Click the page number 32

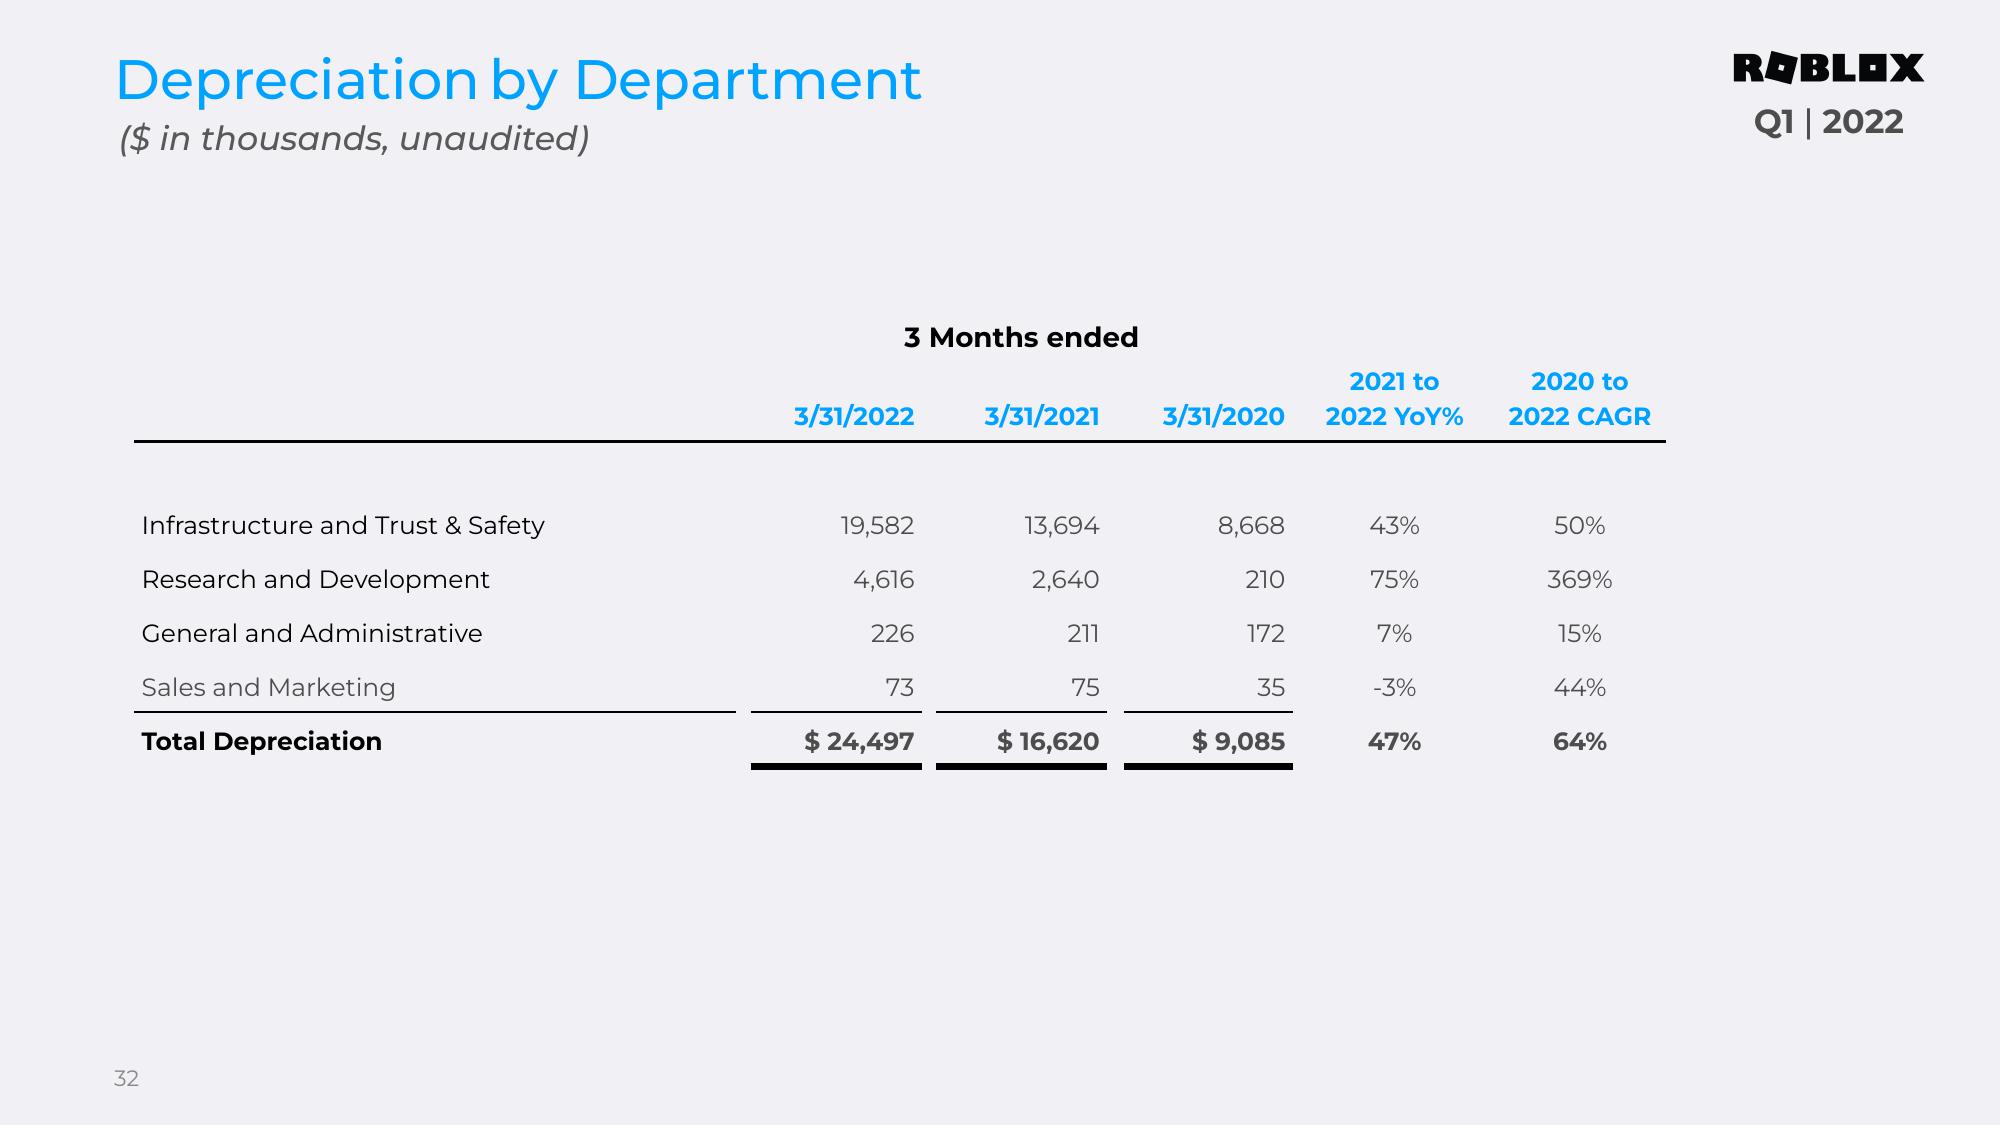click(x=126, y=1079)
